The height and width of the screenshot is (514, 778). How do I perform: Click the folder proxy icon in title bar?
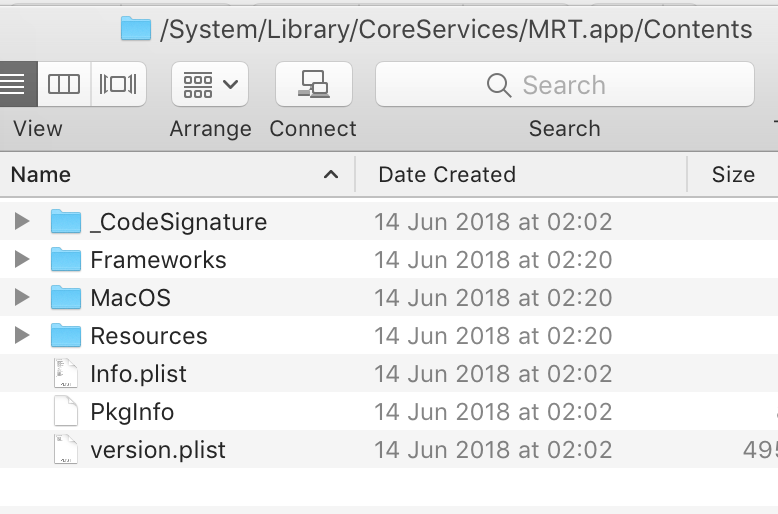coord(135,28)
